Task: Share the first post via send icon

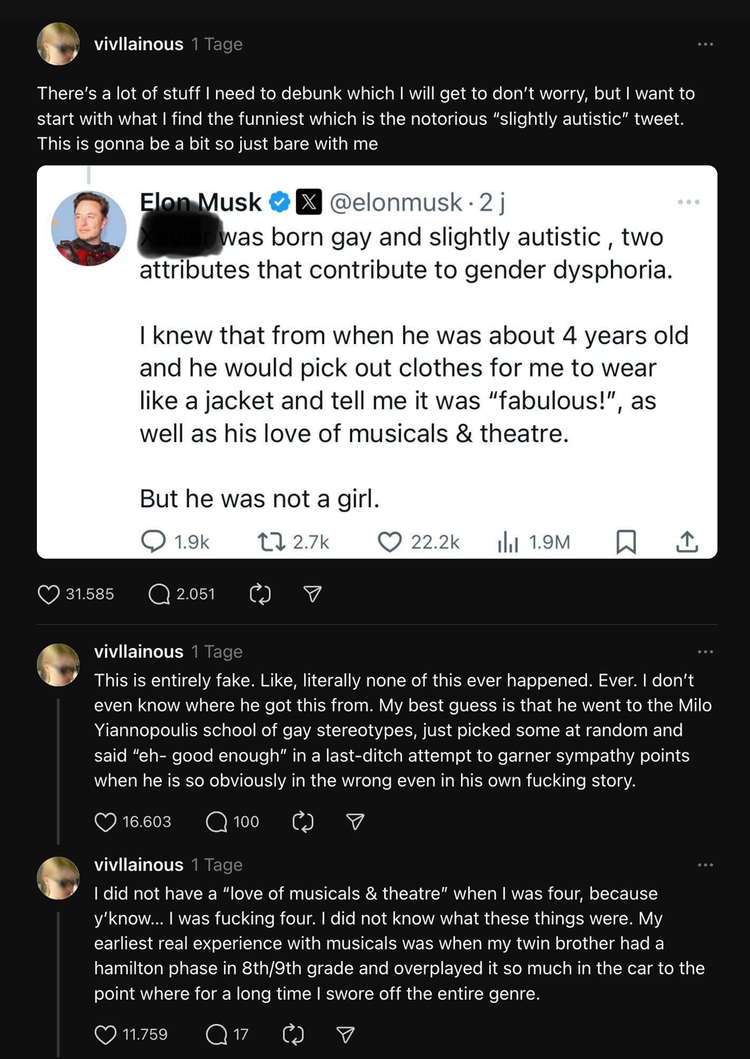Action: click(x=312, y=594)
